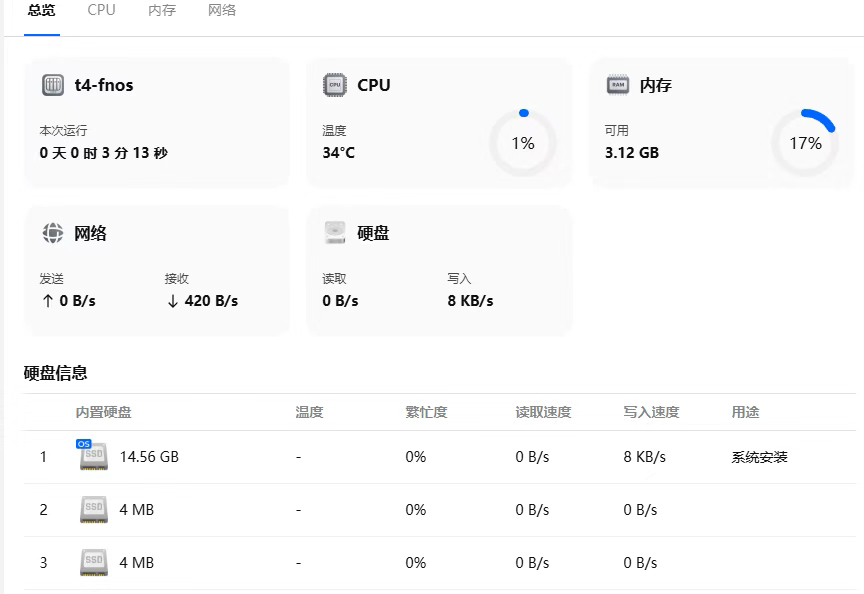Switch to the 网络 tab
This screenshot has width=864, height=594.
point(222,11)
